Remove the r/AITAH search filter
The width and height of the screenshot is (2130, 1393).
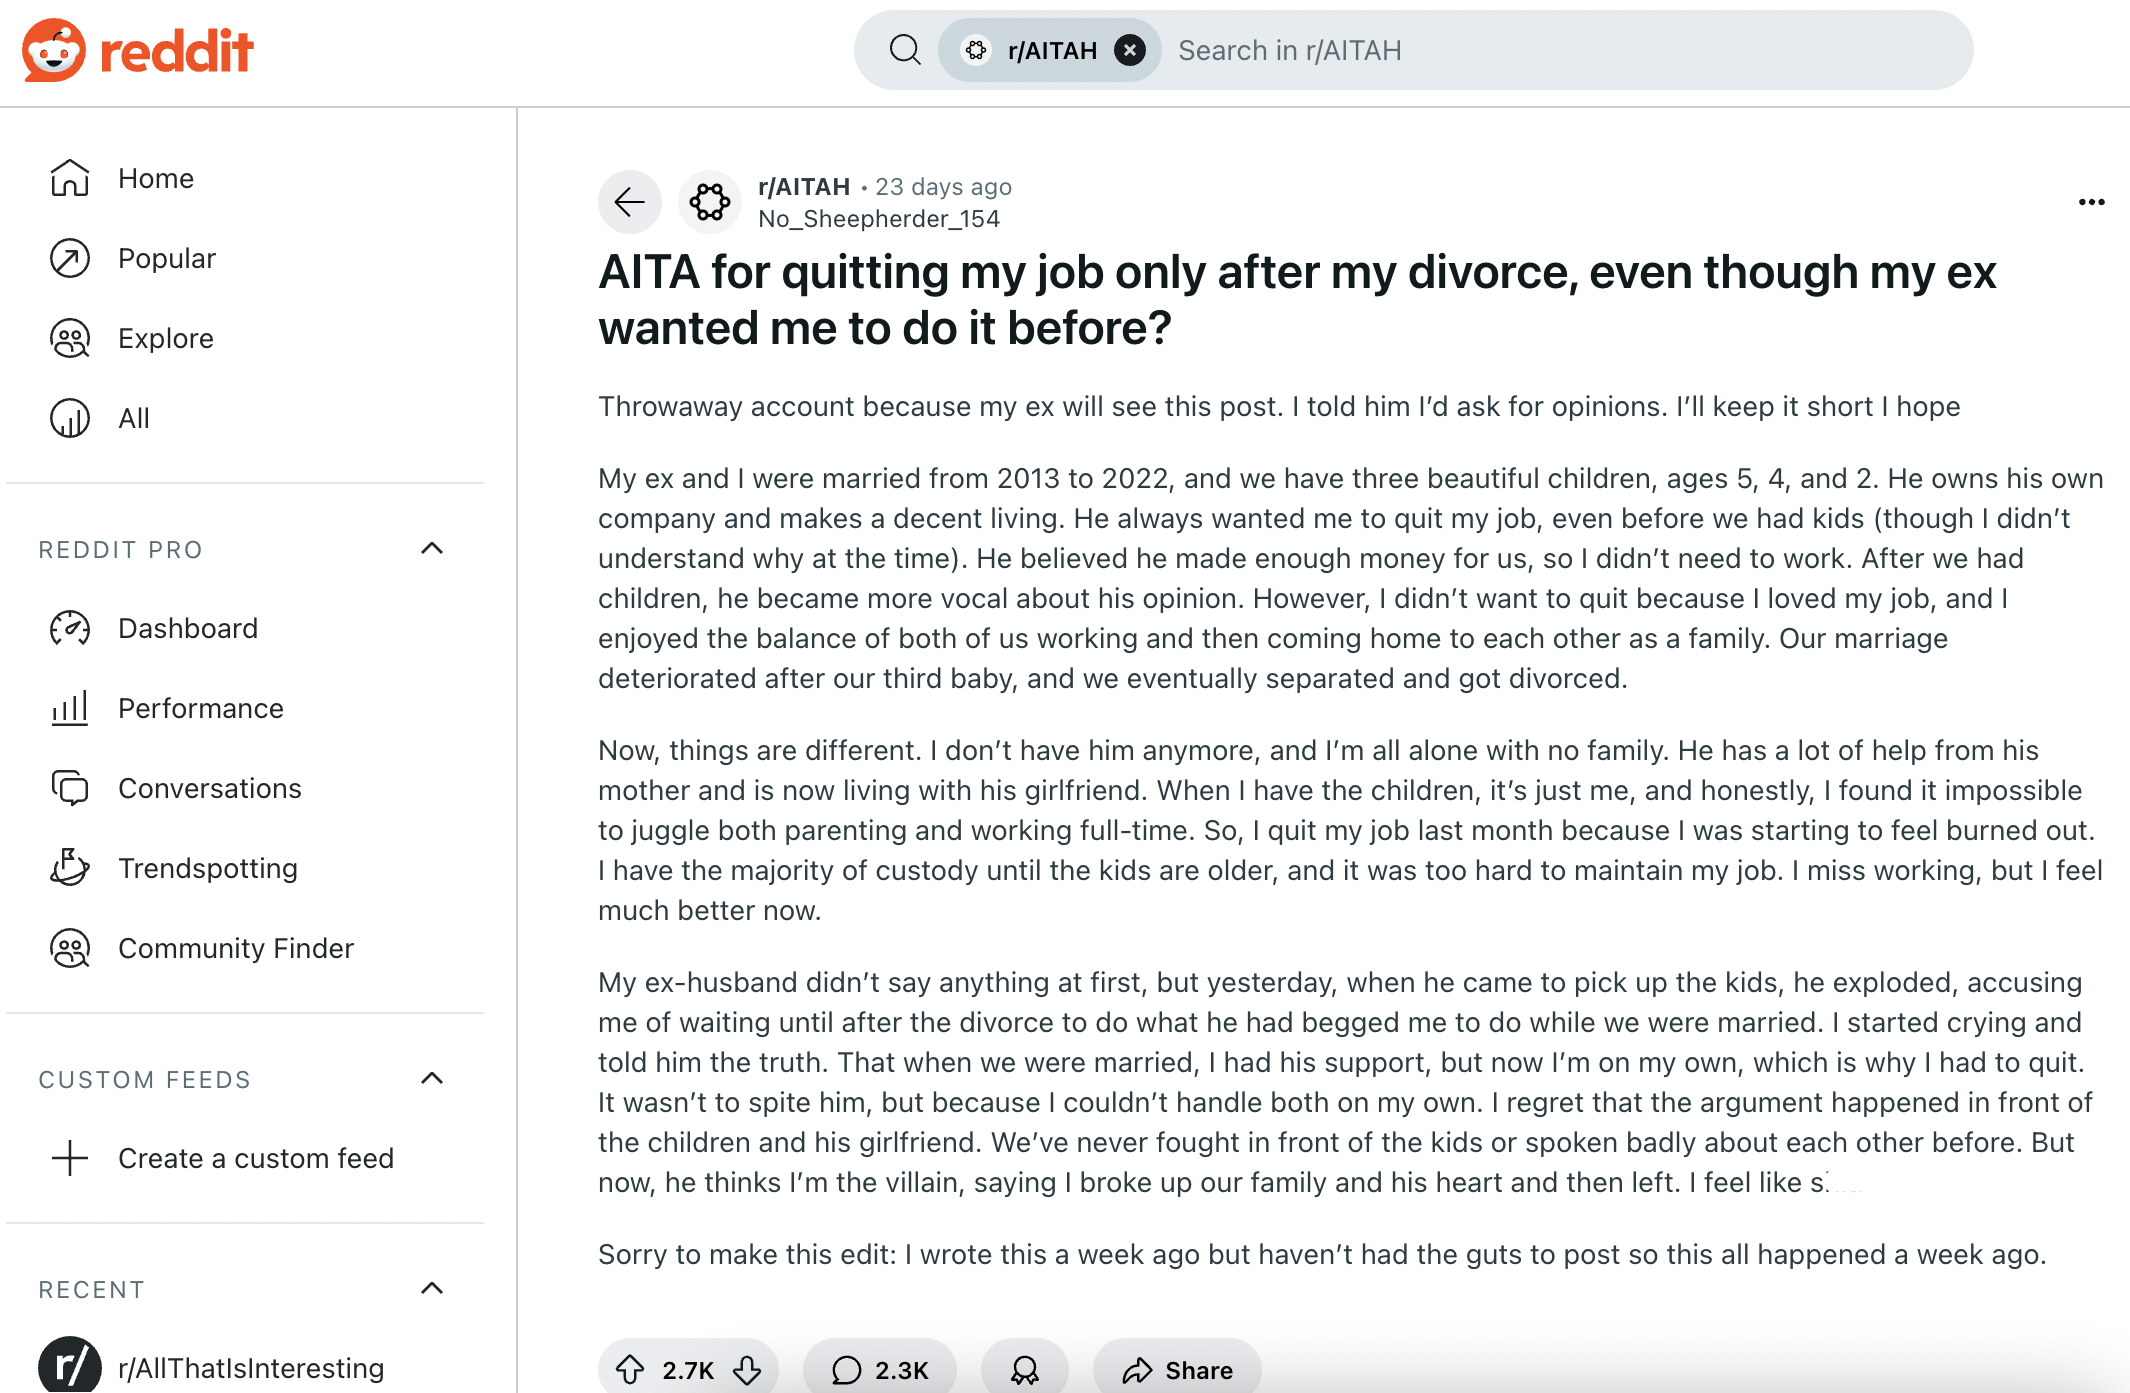coord(1130,50)
